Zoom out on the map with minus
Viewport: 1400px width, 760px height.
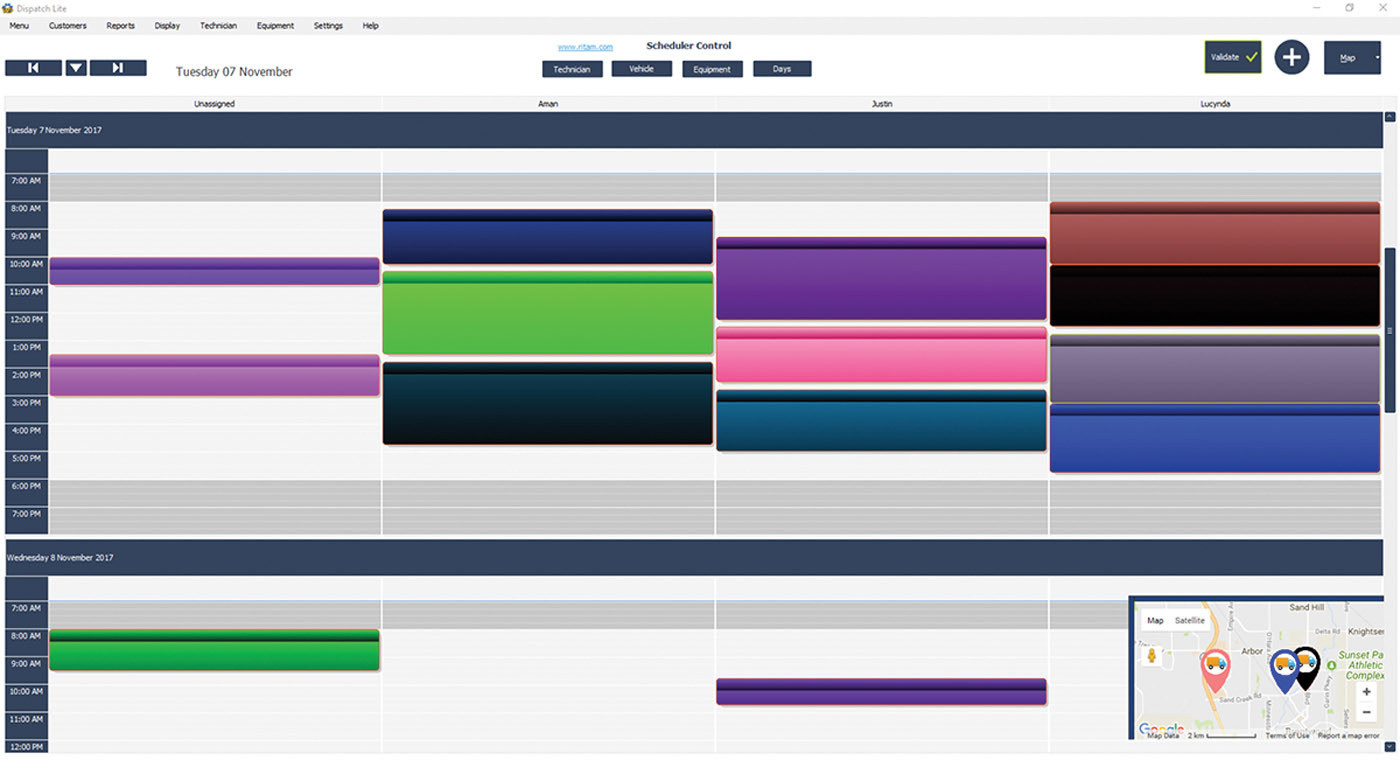tap(1366, 712)
